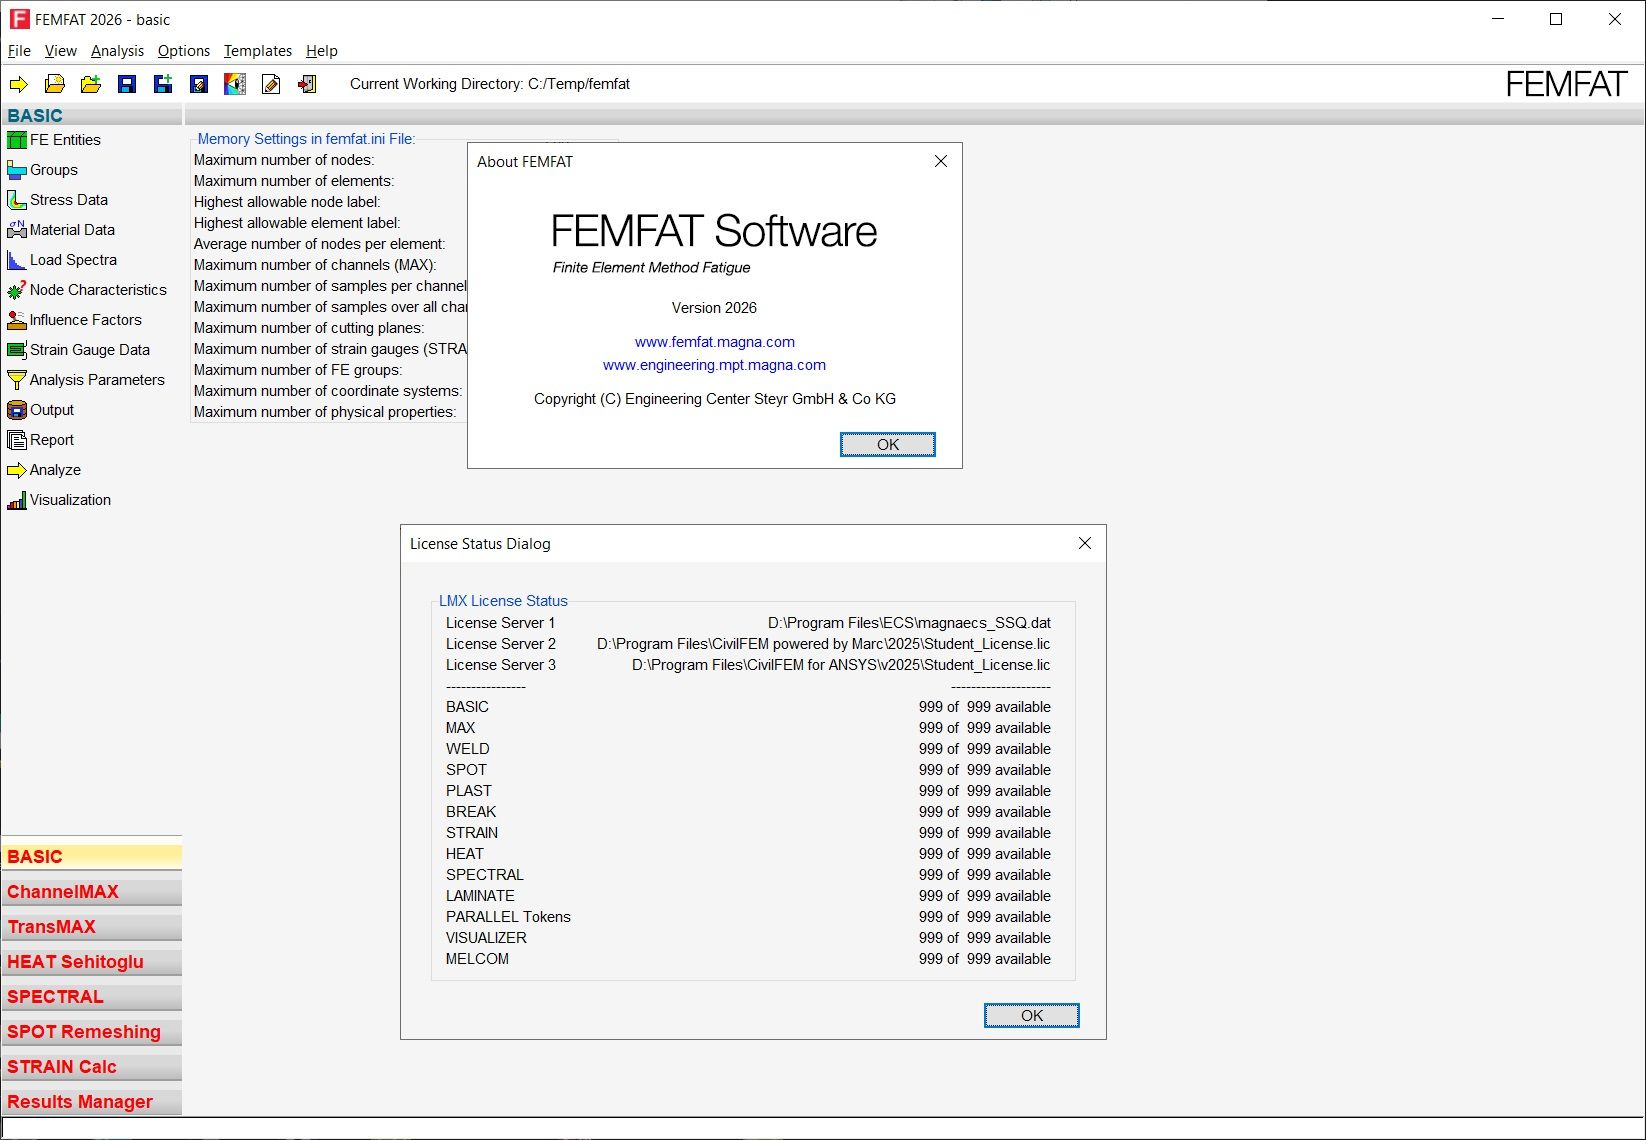Switch to the Results Manager module
This screenshot has width=1646, height=1140.
pyautogui.click(x=92, y=1102)
